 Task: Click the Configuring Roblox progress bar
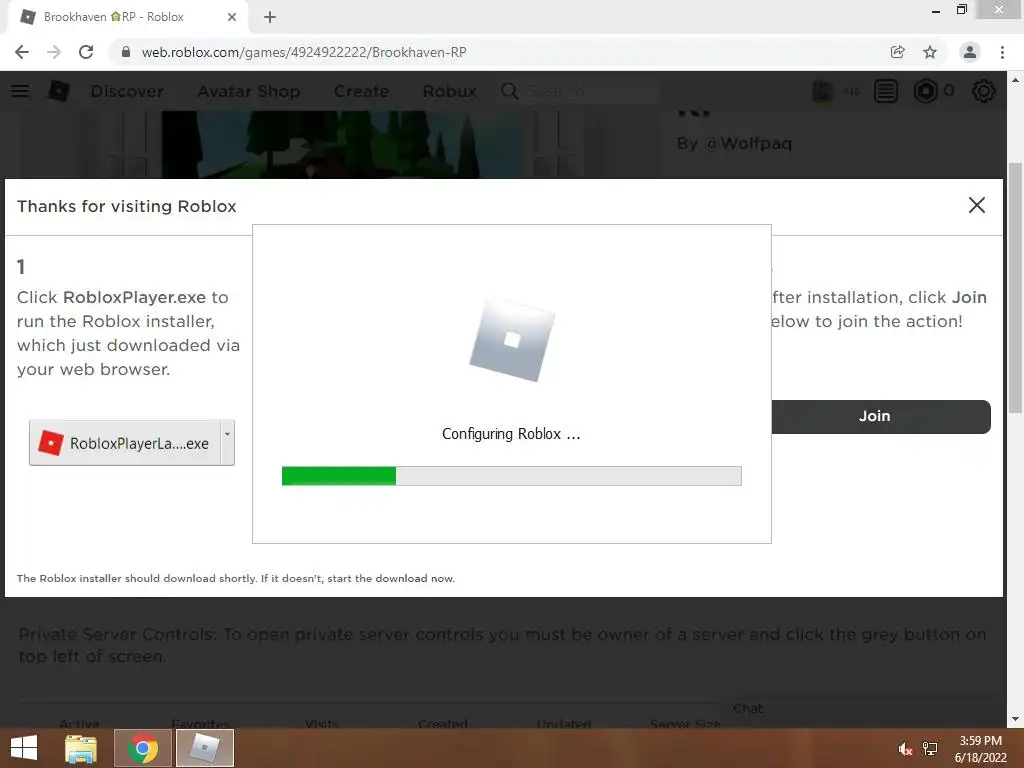[x=511, y=475]
